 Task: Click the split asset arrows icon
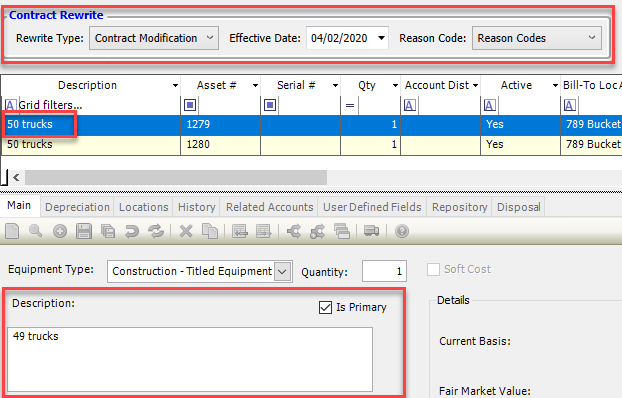pos(294,231)
